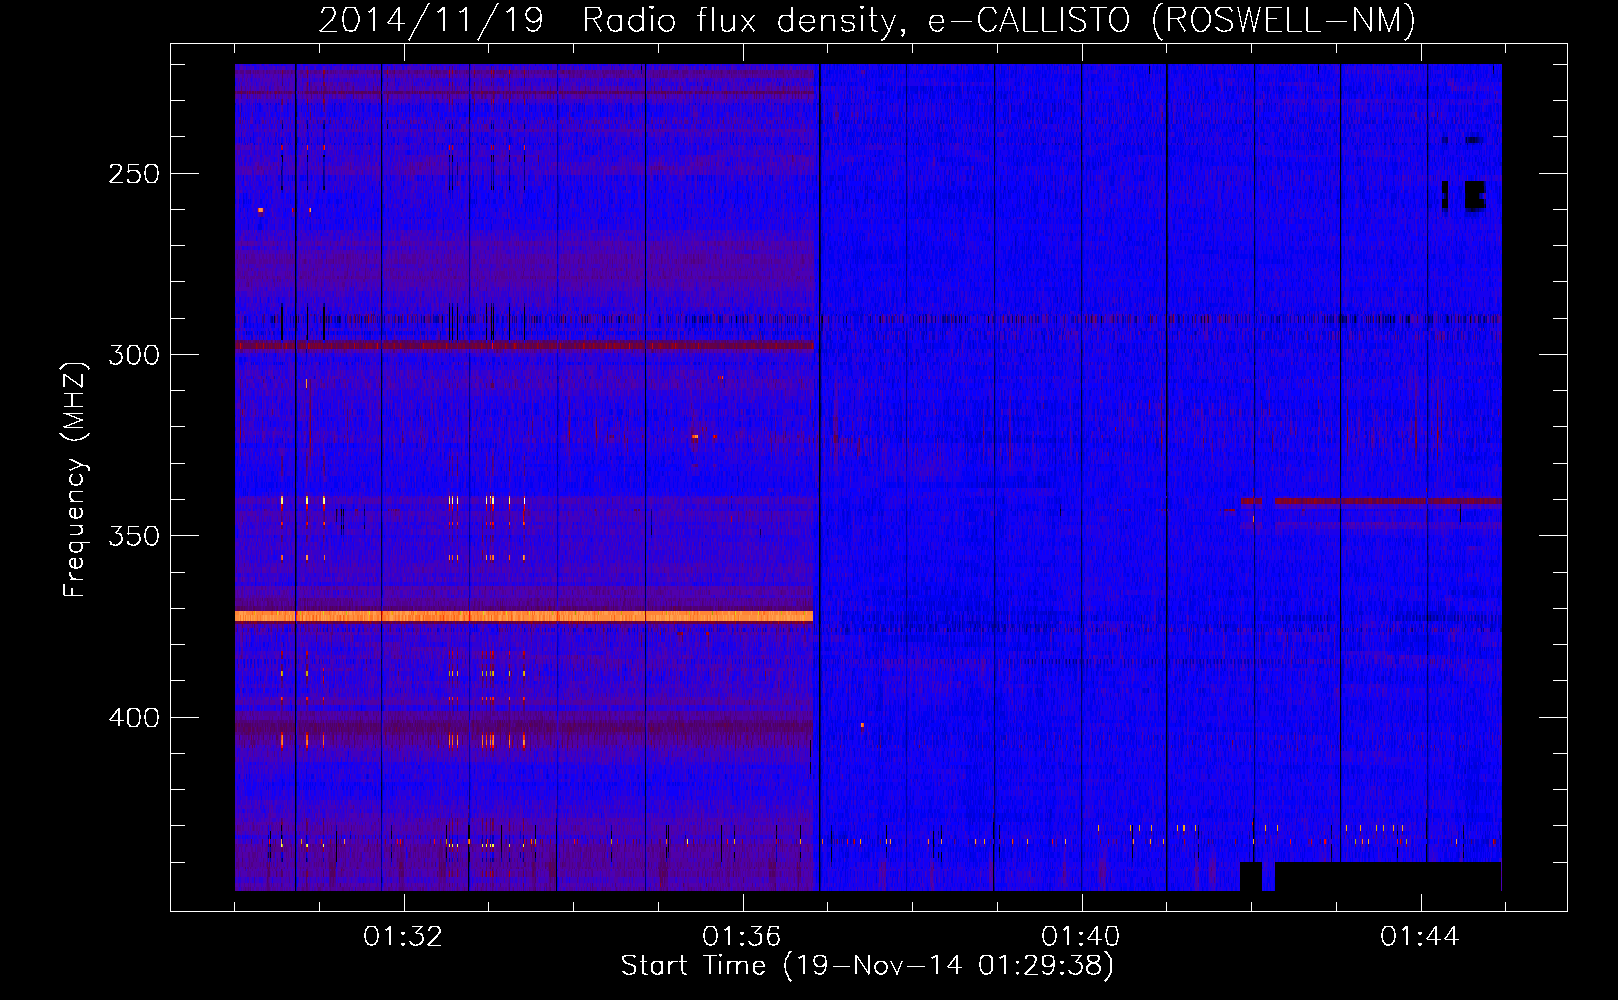Click the '01:44' time tick label
Image resolution: width=1618 pixels, height=1000 pixels.
pos(1420,937)
